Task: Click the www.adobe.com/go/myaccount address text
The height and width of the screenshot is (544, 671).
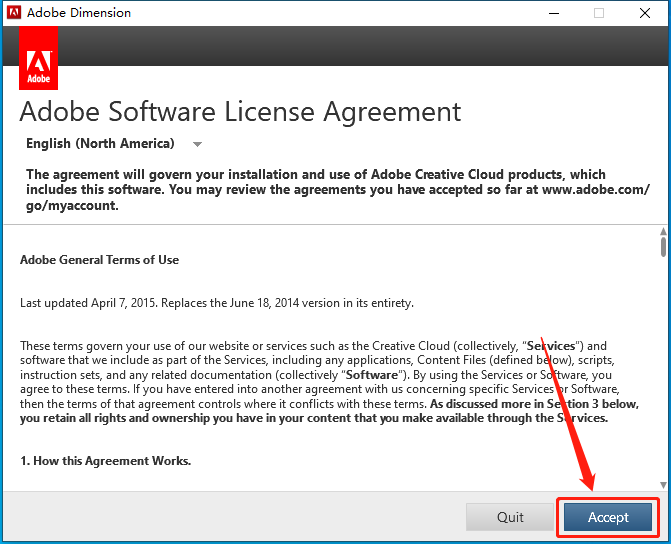Action: (338, 197)
